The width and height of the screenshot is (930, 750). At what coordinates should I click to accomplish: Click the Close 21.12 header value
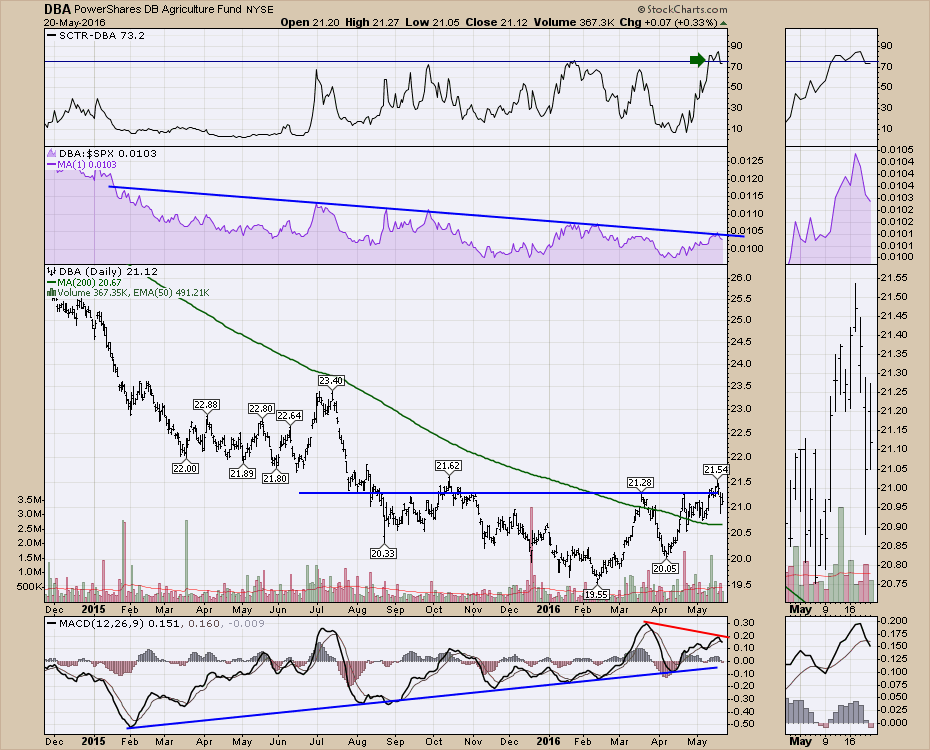497,23
